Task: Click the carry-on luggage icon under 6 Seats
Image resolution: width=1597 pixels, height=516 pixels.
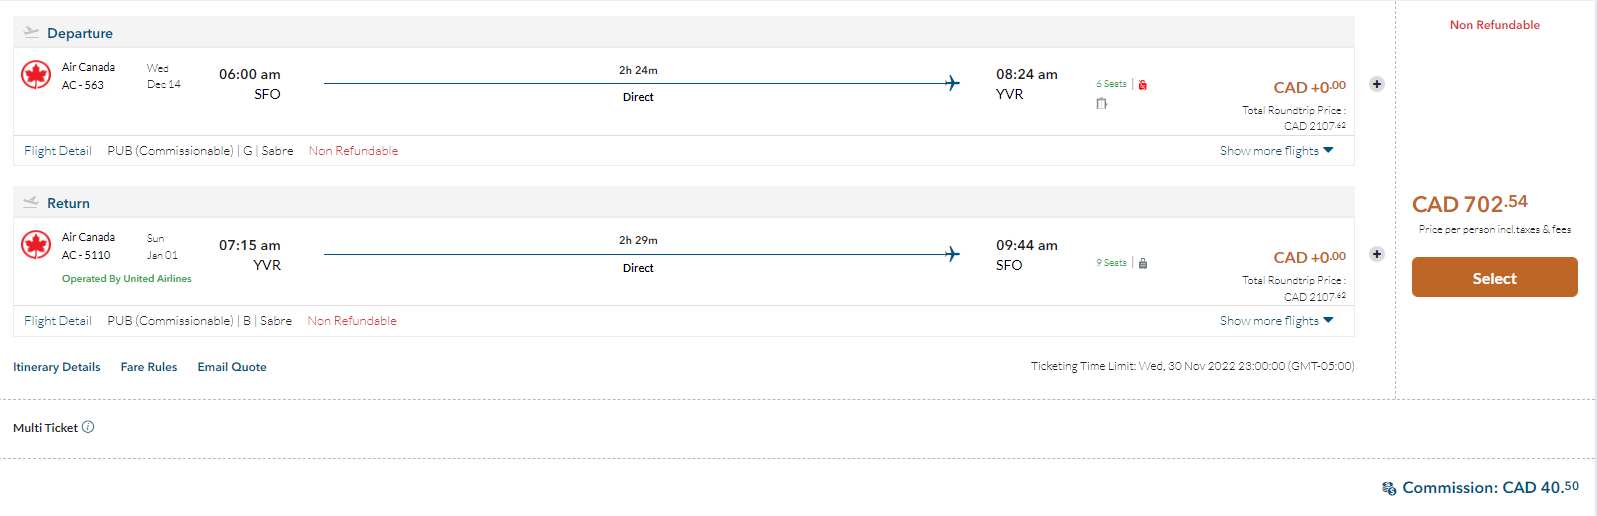Action: click(1101, 103)
